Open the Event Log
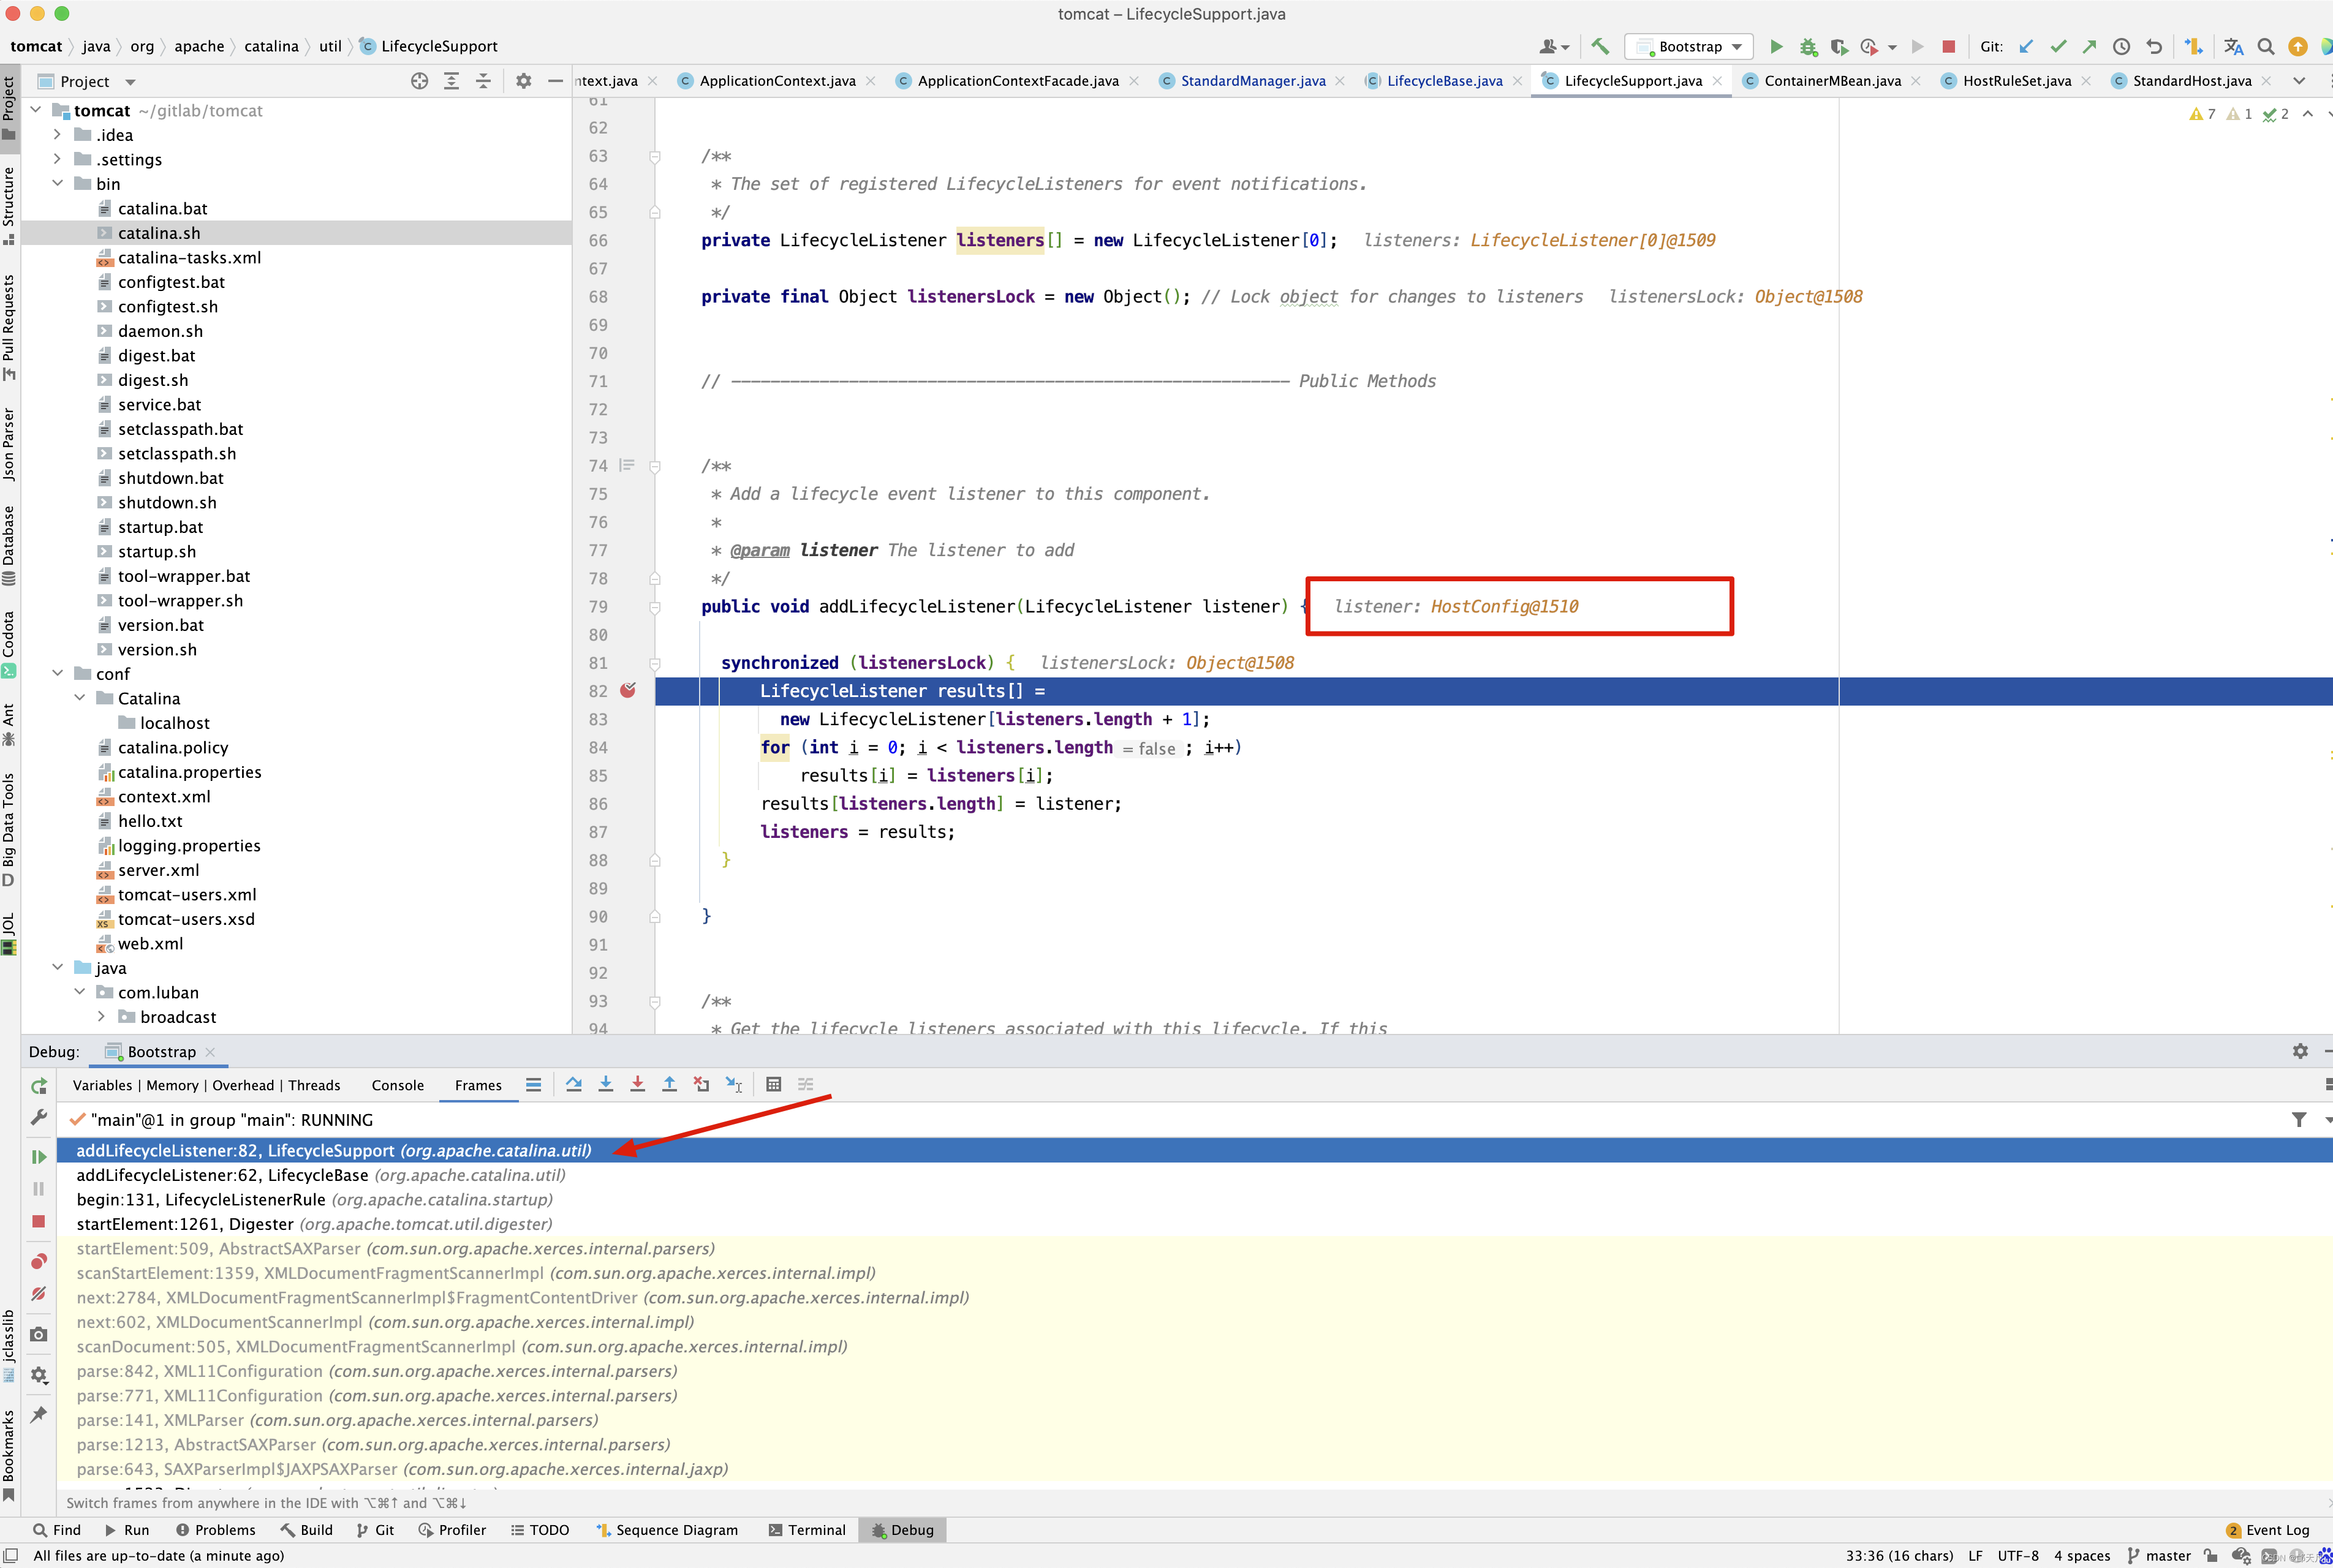 click(2268, 1530)
